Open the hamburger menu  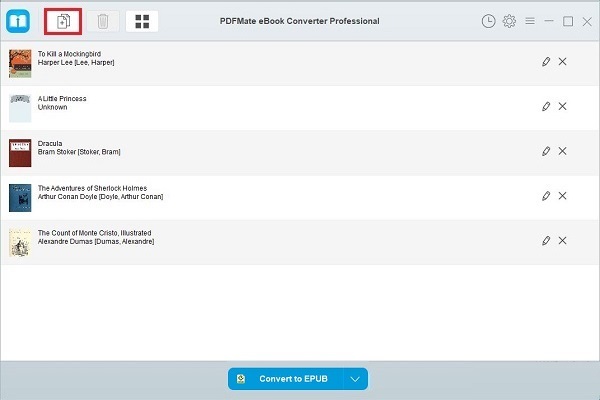point(530,21)
